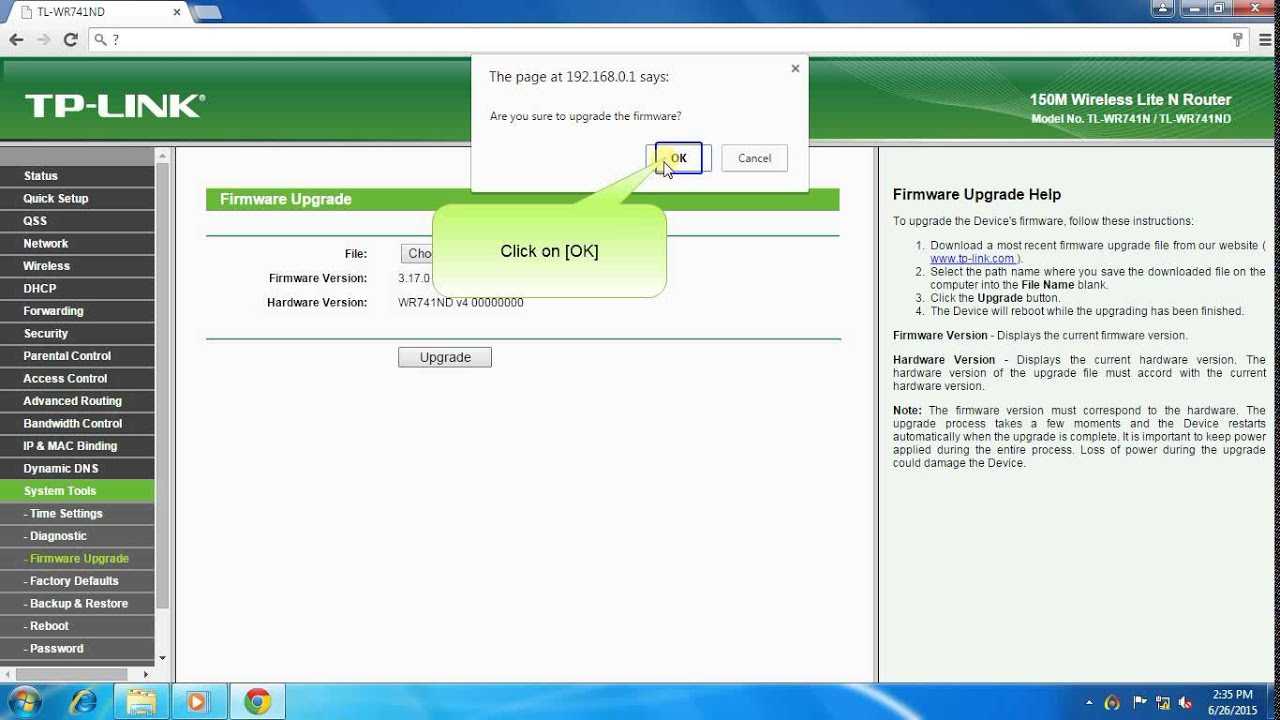
Task: Open the Windows Start menu
Action: coord(25,702)
